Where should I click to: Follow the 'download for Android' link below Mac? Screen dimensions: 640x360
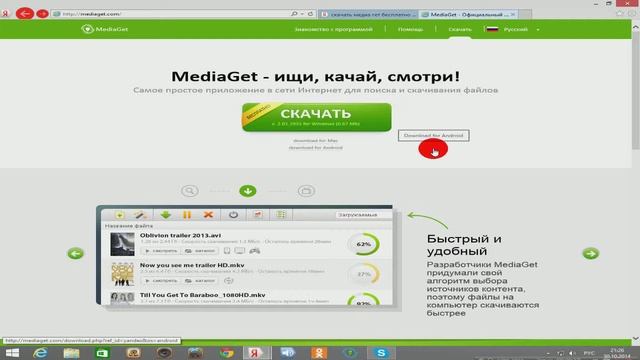coord(316,148)
